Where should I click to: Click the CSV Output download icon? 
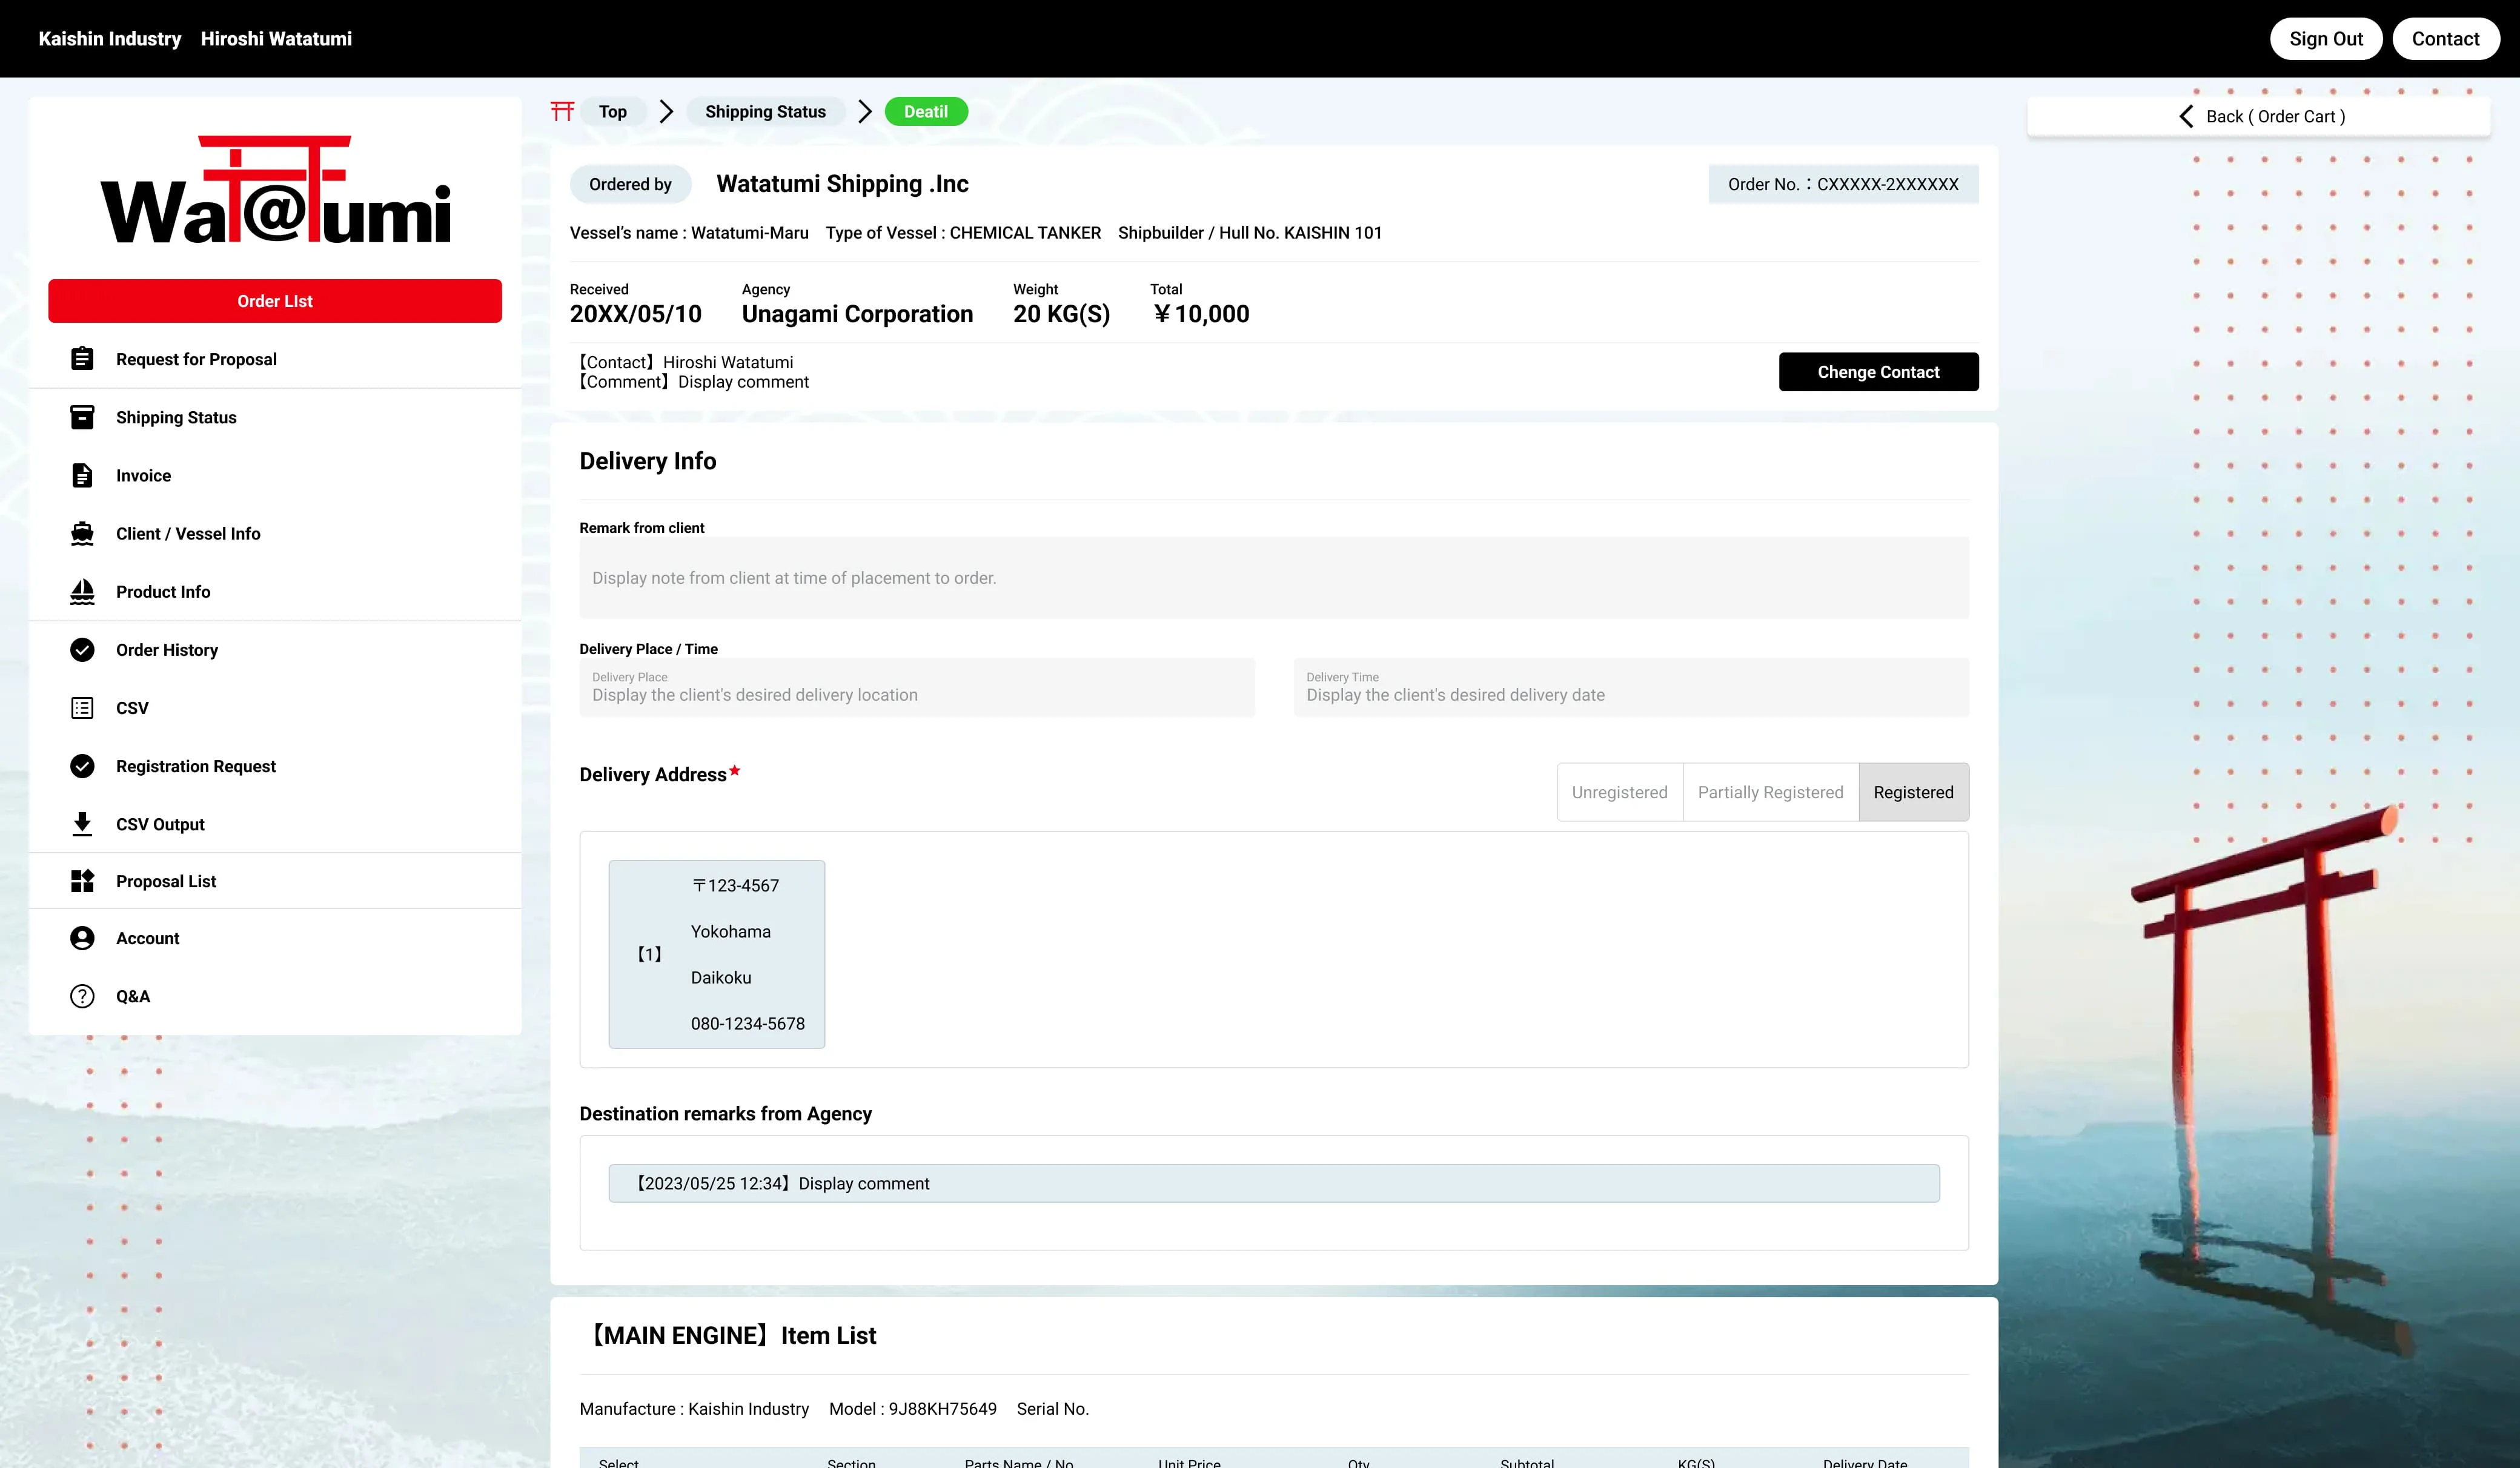(82, 823)
